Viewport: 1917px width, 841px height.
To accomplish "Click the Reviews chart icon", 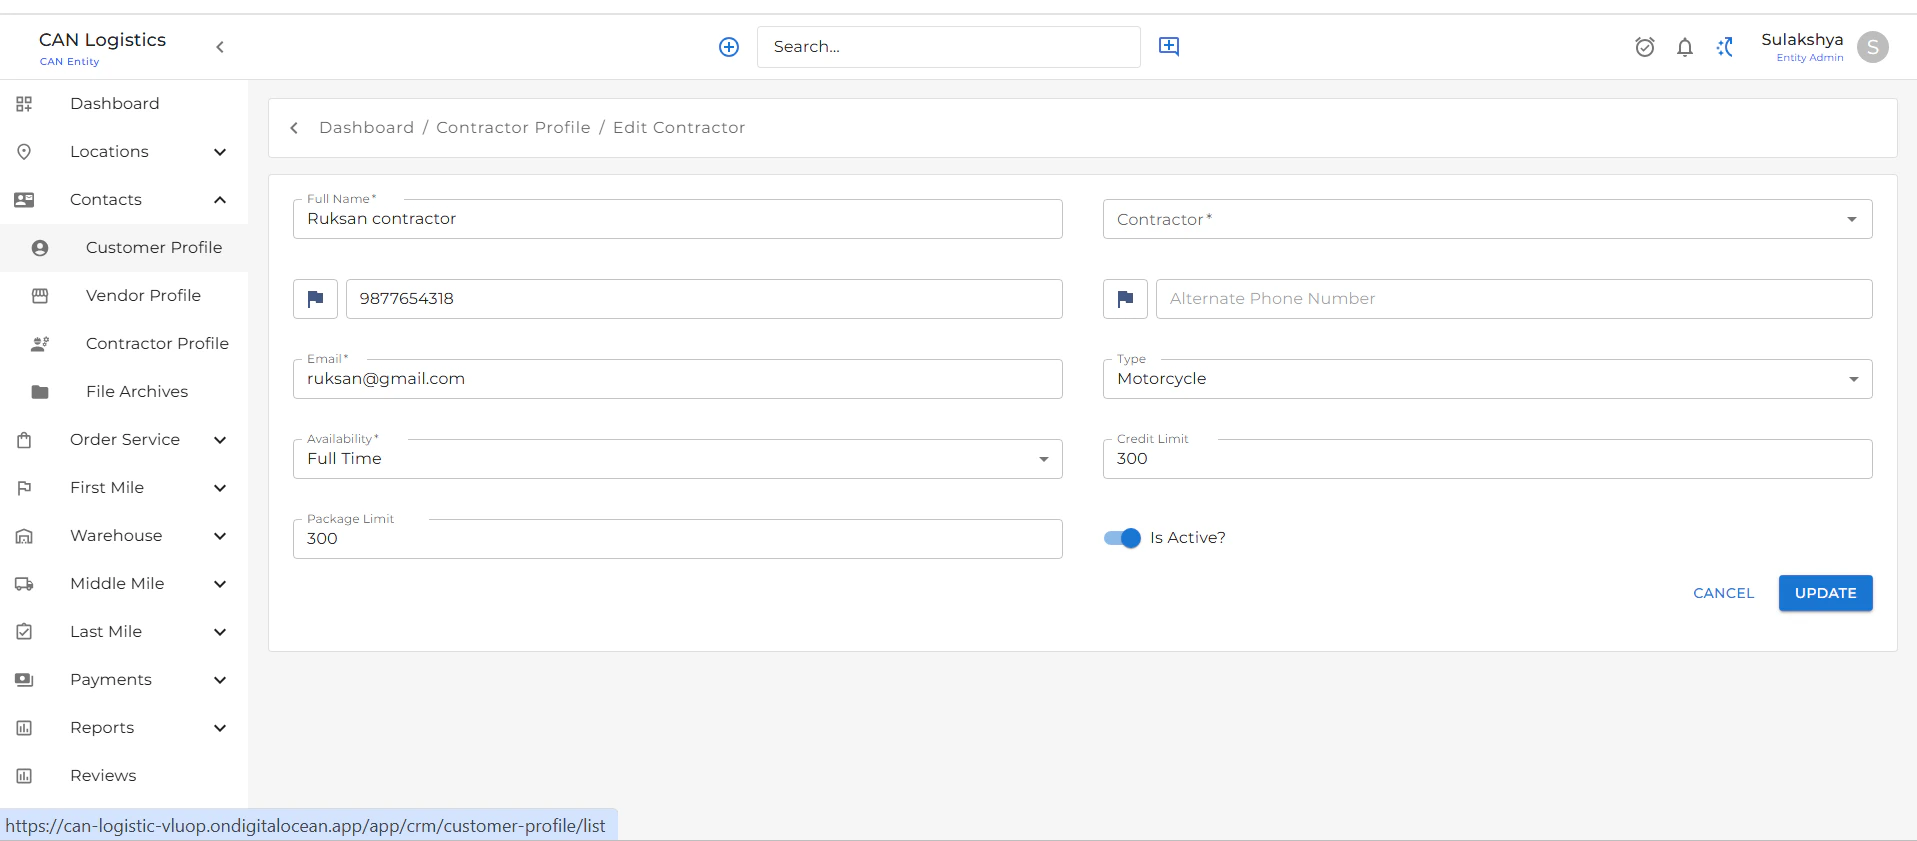I will pos(24,776).
